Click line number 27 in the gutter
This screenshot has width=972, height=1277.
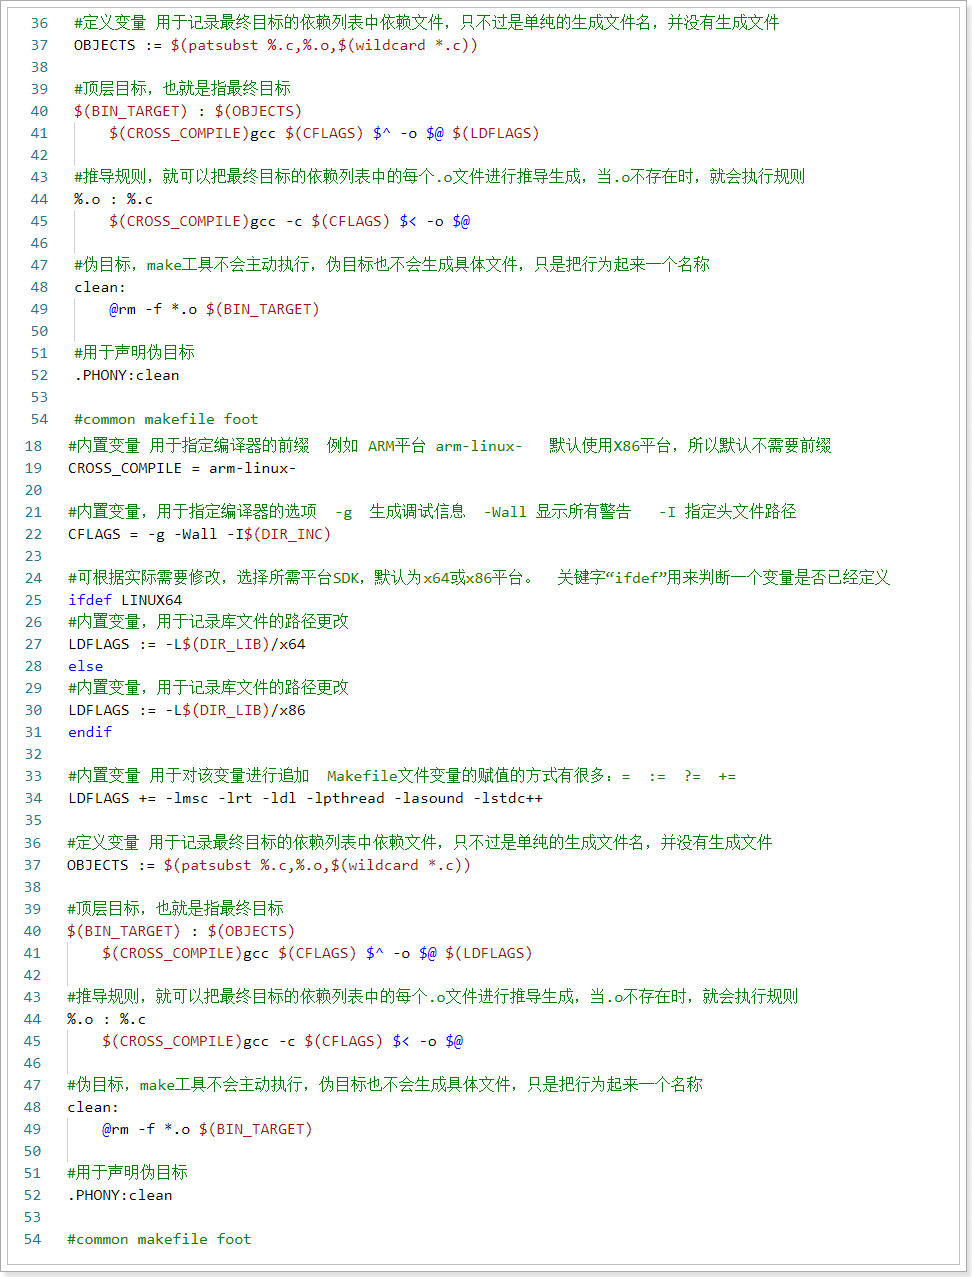coord(34,644)
